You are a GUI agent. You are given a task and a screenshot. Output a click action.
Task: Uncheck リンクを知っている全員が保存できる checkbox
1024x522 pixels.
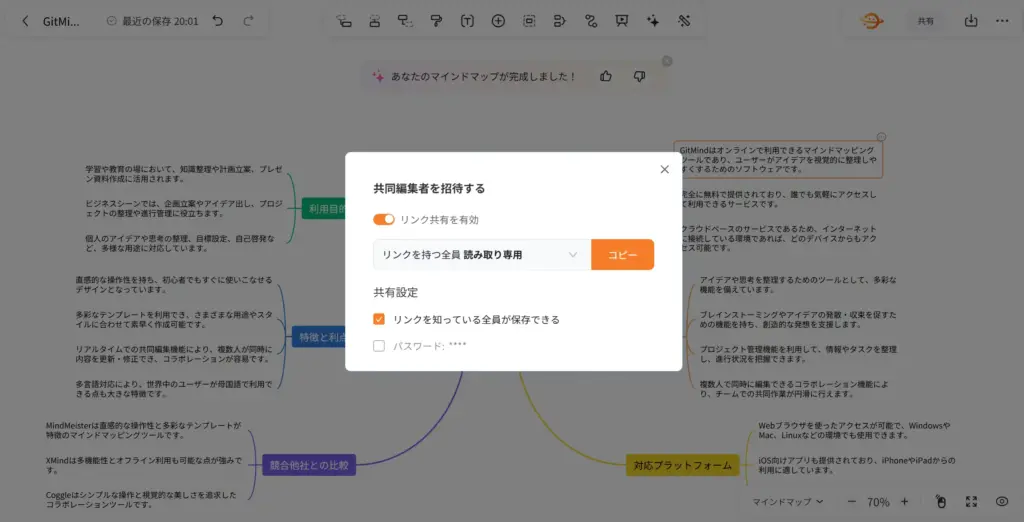[x=379, y=319]
